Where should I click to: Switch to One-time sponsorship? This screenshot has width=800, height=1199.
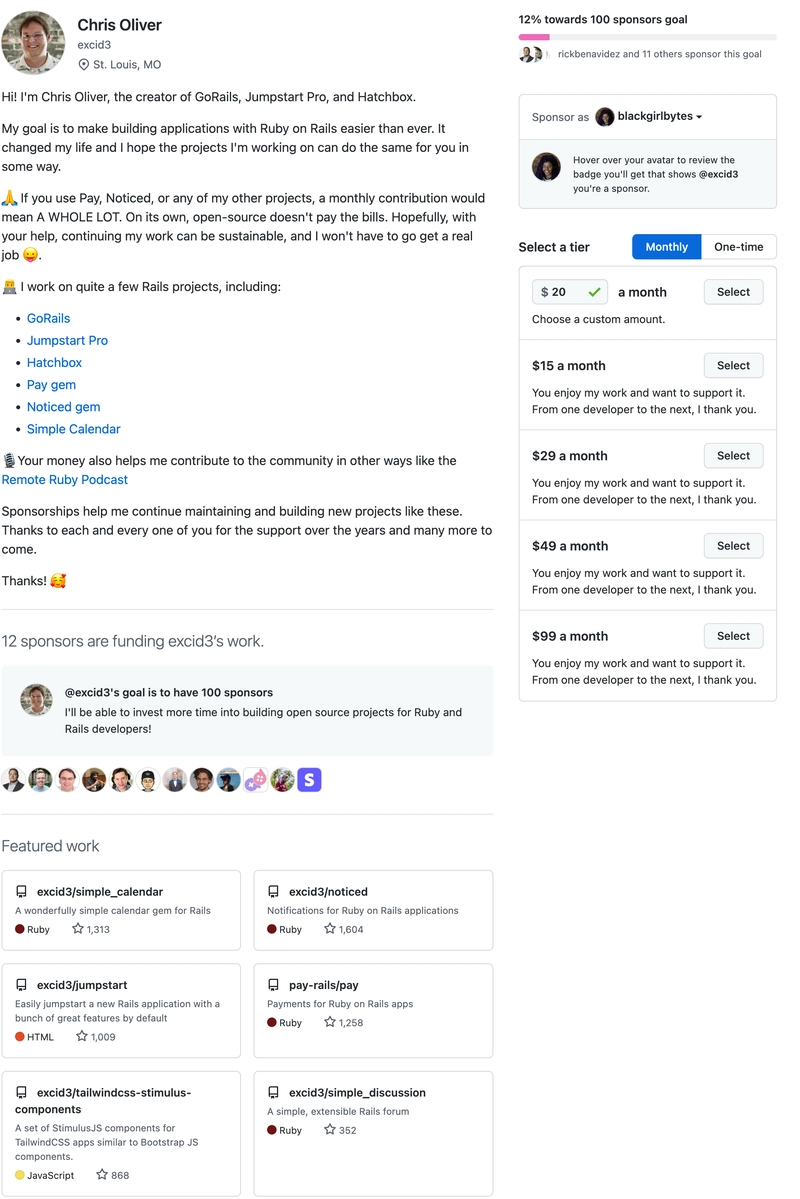tap(738, 247)
